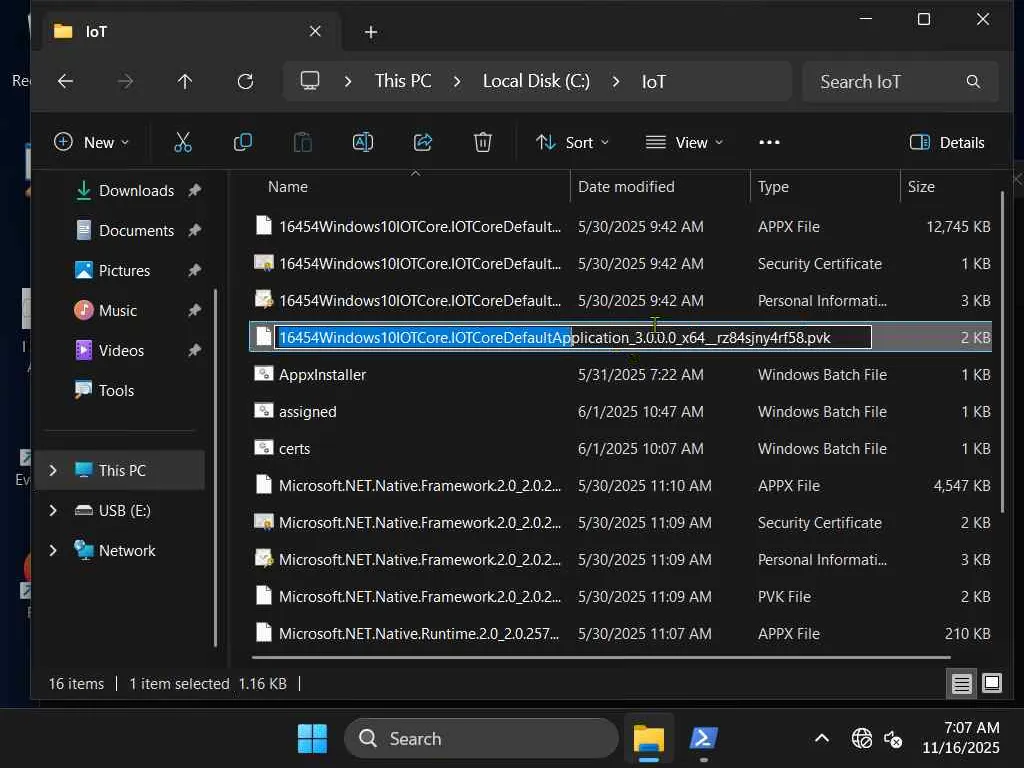Expand USB (E:) tree node
Screen dimensions: 1024x768
[53, 511]
